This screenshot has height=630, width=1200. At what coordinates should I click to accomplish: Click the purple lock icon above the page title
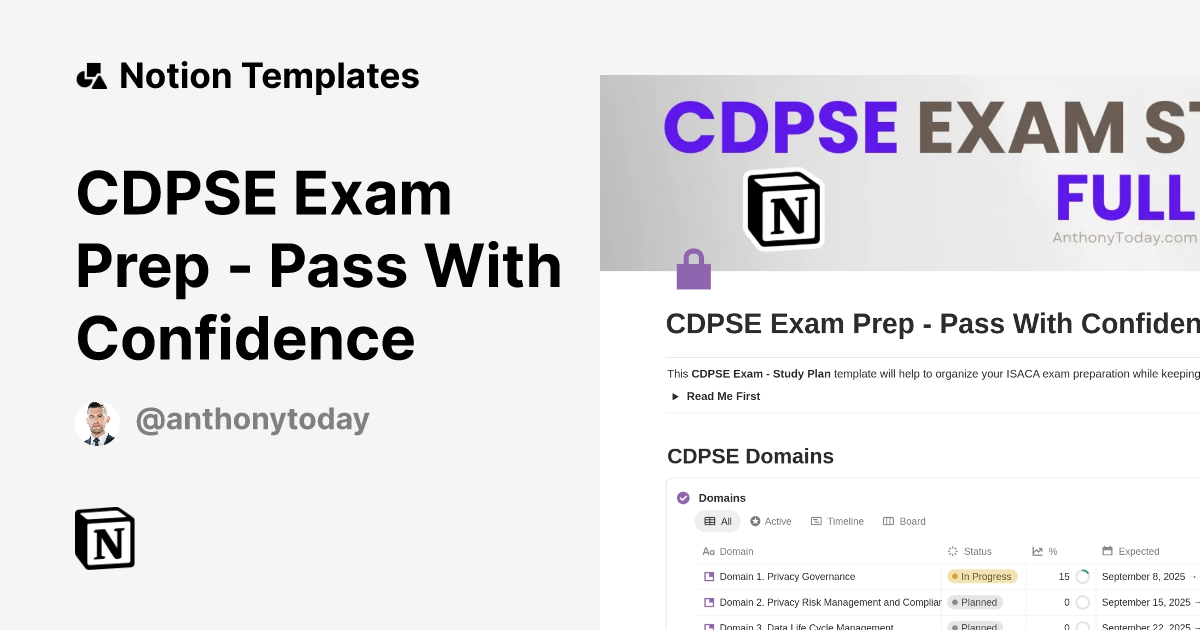click(694, 268)
